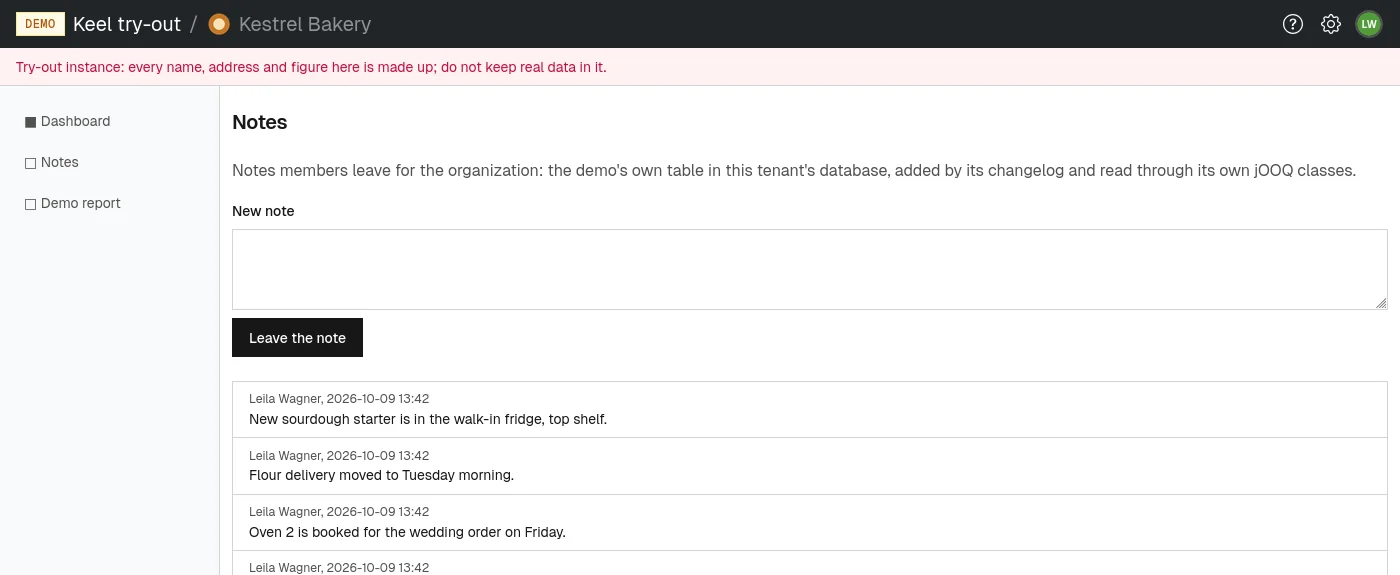The image size is (1400, 575).
Task: Click the Kestrel Bakery breadcrumb name
Action: click(x=305, y=24)
